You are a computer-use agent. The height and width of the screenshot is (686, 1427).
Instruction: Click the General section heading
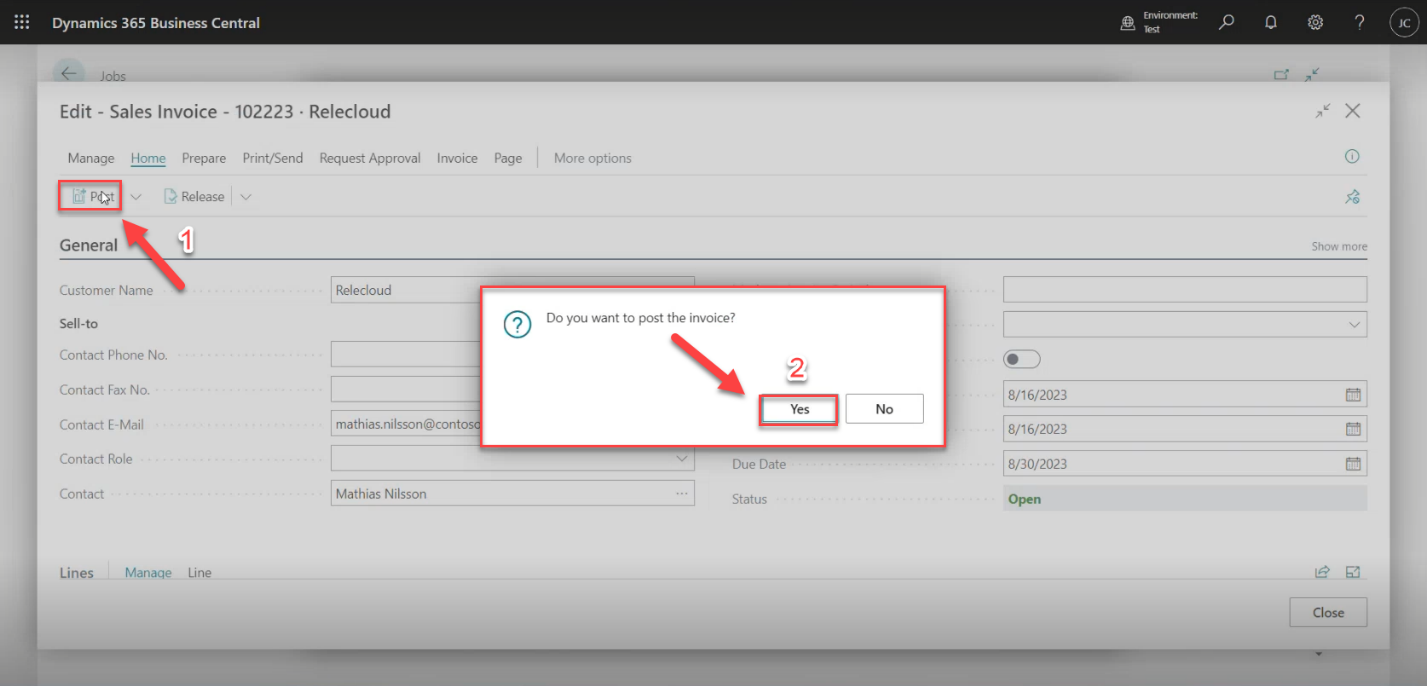coord(88,245)
